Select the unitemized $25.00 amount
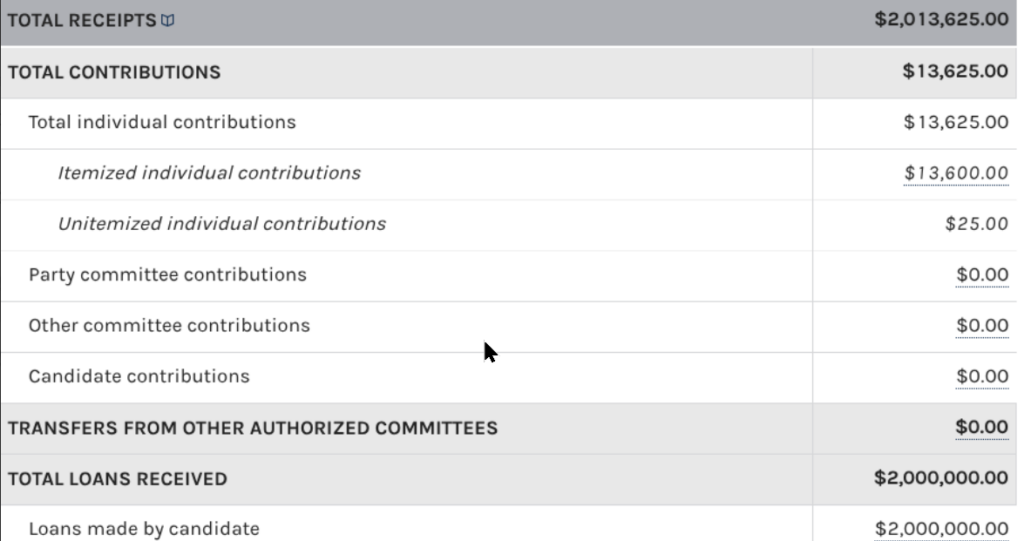The height and width of the screenshot is (541, 1024). 977,224
